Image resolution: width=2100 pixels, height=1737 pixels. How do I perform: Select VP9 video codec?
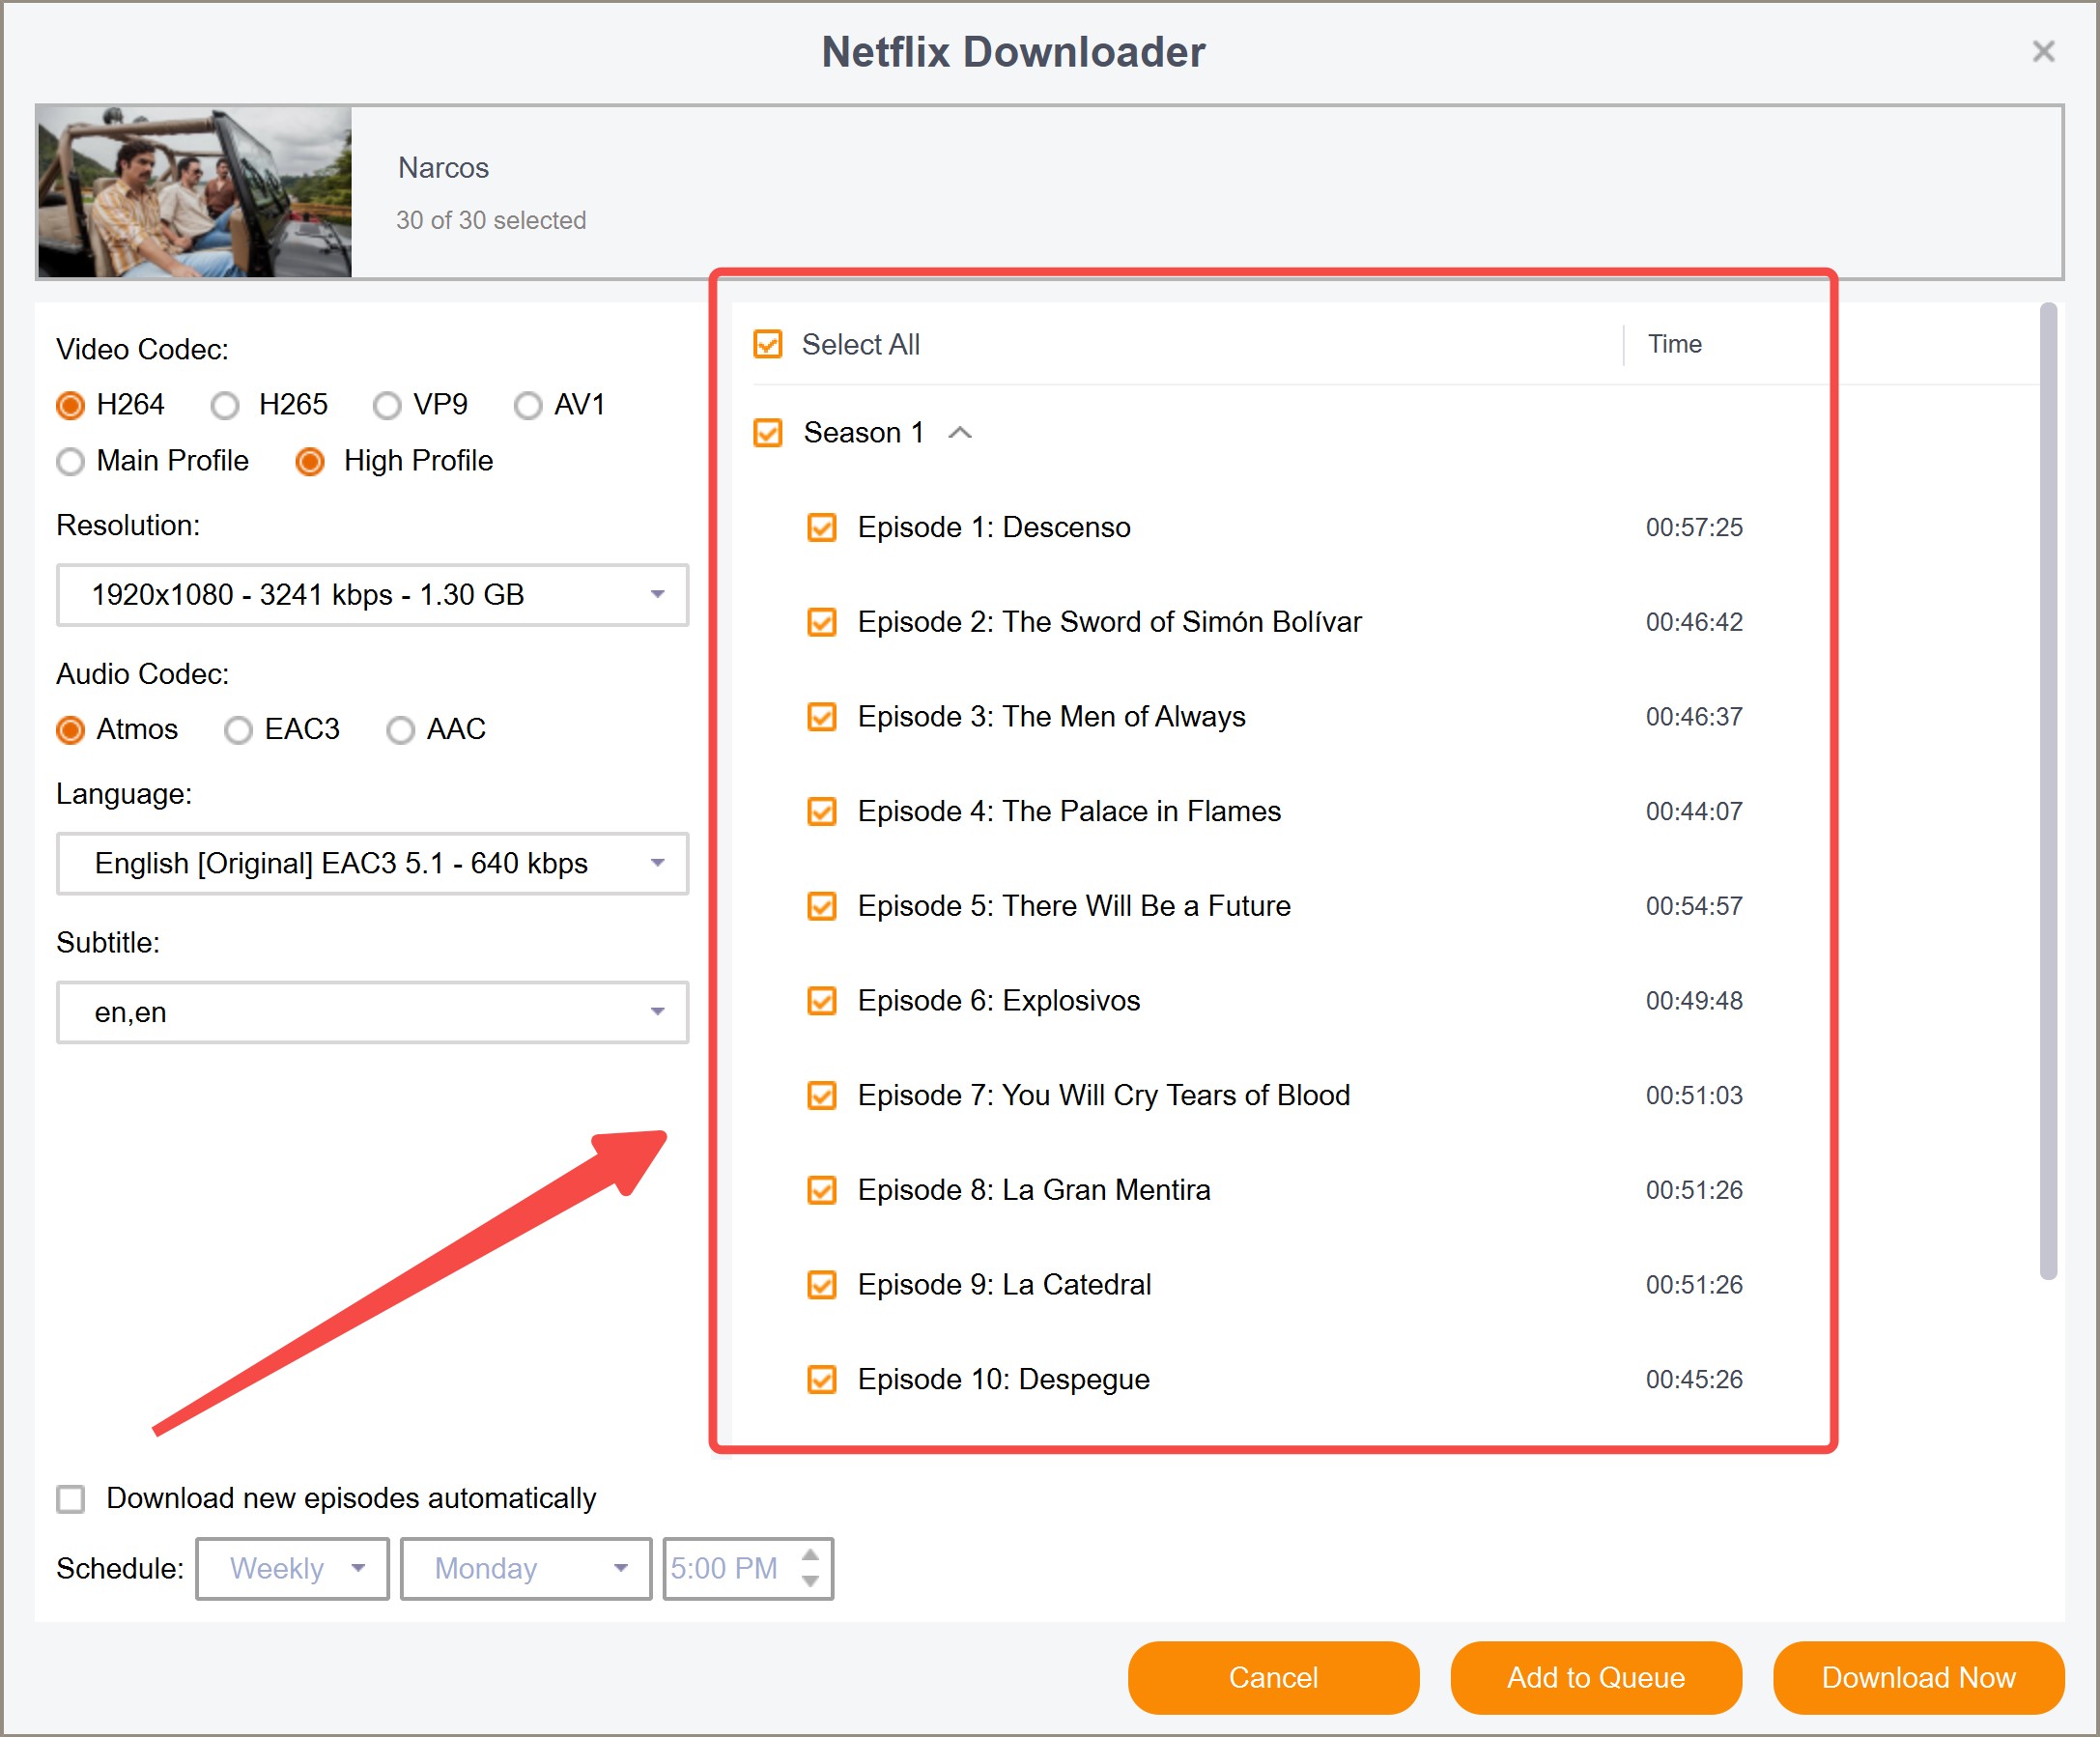(x=387, y=405)
